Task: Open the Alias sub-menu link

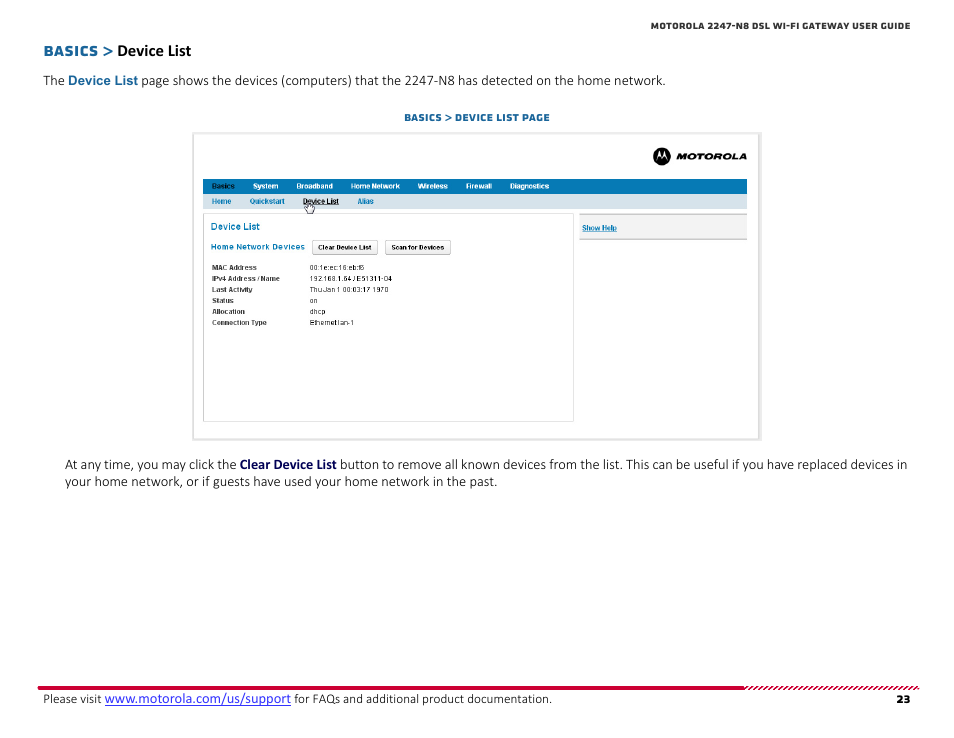Action: (365, 201)
